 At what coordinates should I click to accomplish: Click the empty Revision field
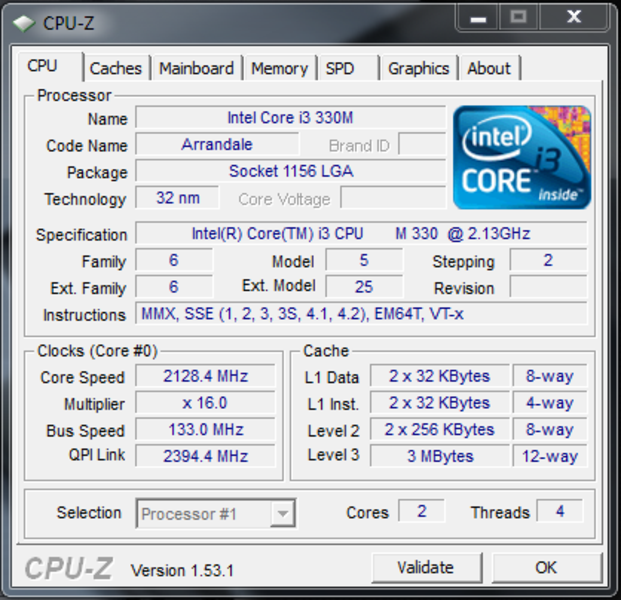[548, 287]
